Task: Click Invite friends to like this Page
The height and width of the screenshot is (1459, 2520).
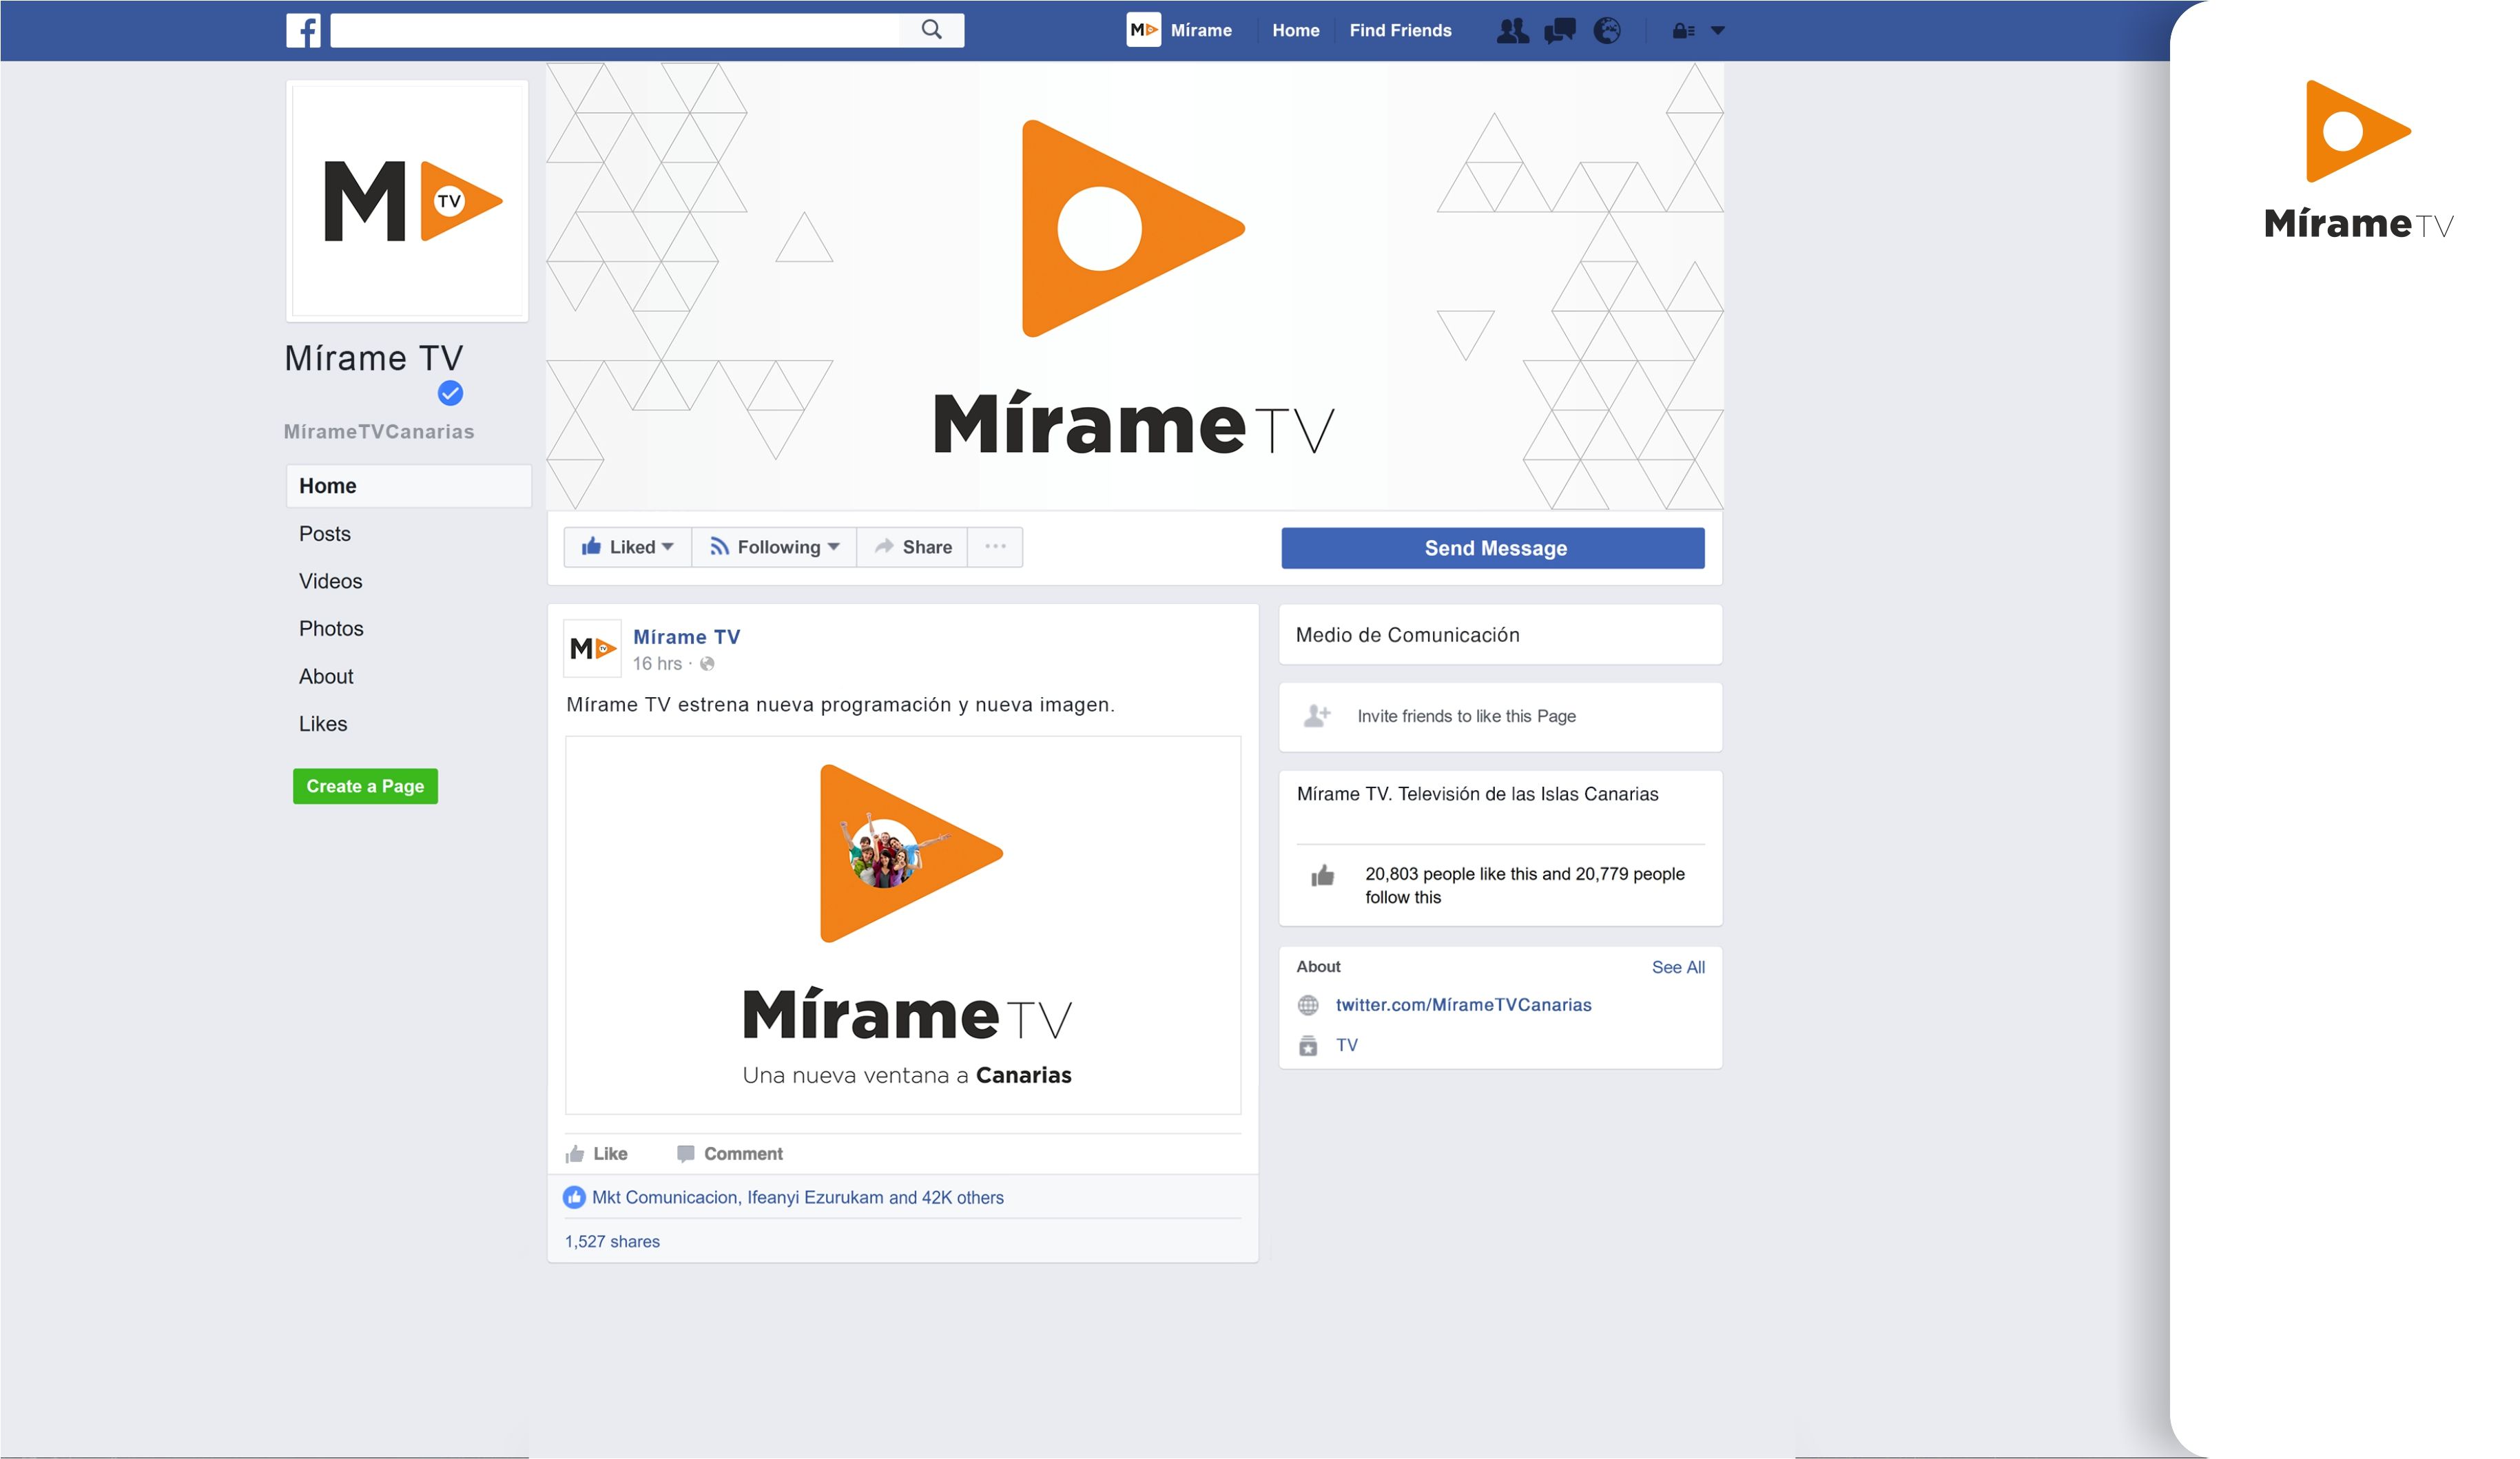Action: tap(1466, 716)
